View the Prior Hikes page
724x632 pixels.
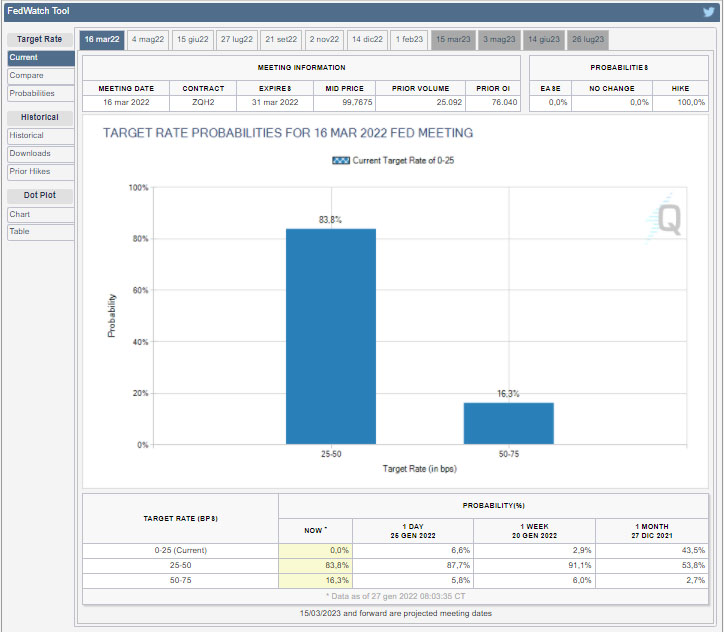coord(40,171)
